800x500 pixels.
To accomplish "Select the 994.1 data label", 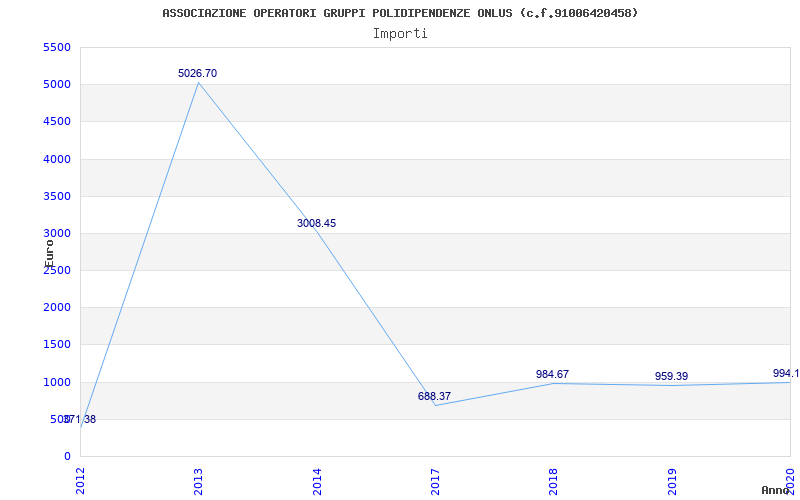I will click(786, 373).
